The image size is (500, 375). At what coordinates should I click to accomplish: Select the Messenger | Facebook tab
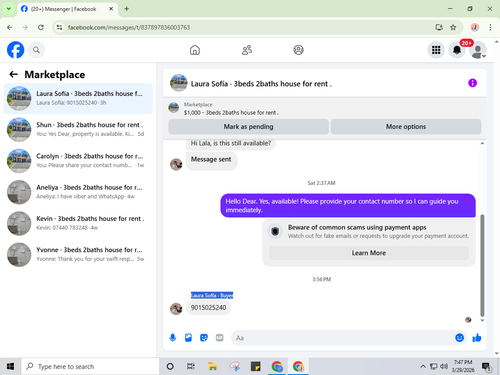(x=67, y=9)
